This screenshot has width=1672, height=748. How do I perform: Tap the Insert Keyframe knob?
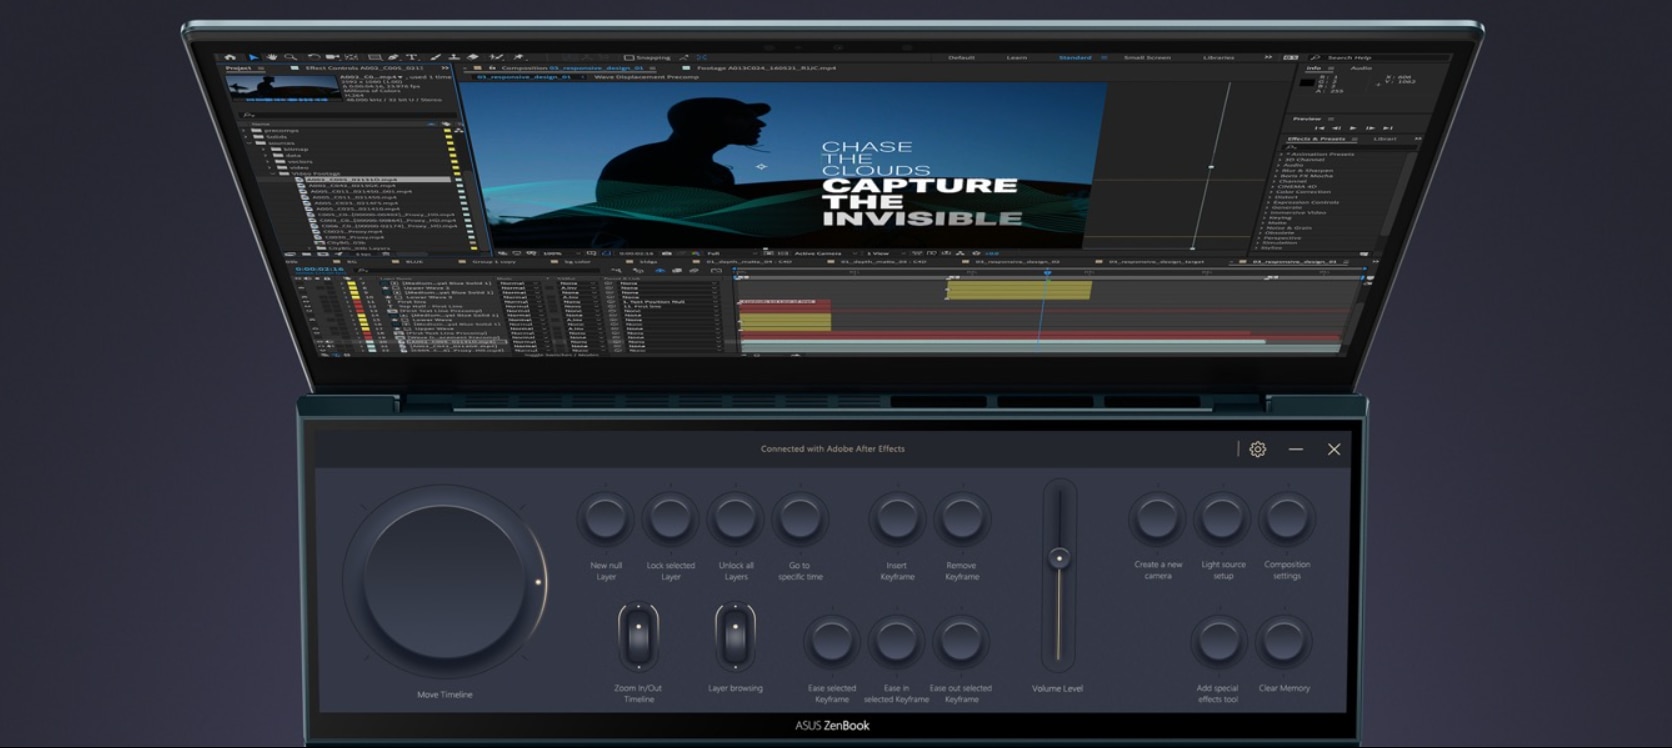[897, 518]
